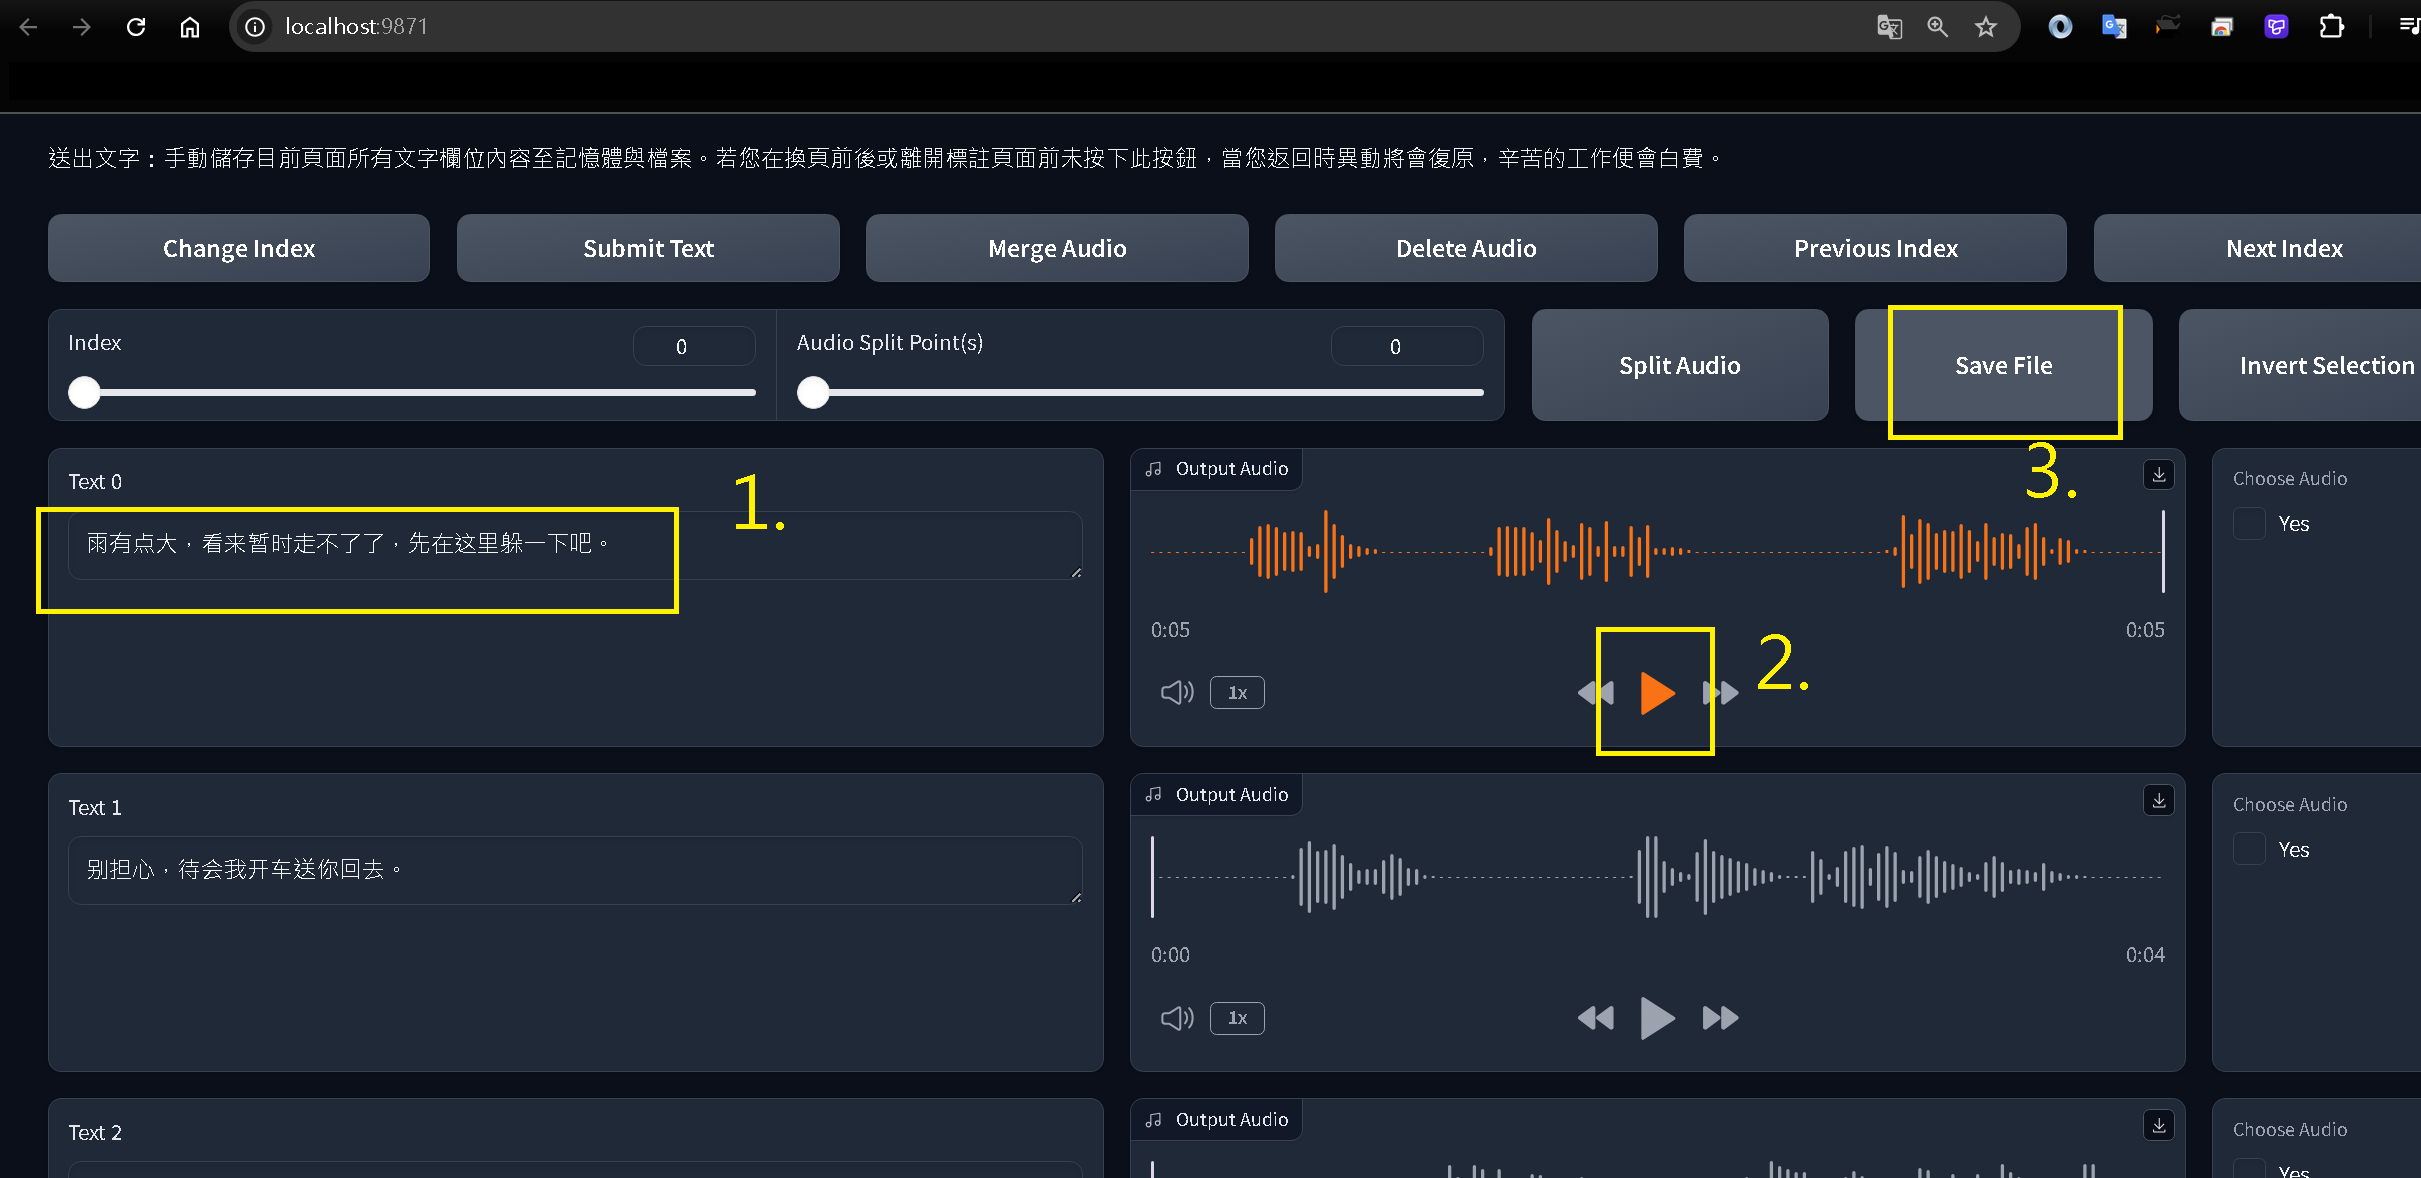Download the Text 1 output audio

[2159, 800]
